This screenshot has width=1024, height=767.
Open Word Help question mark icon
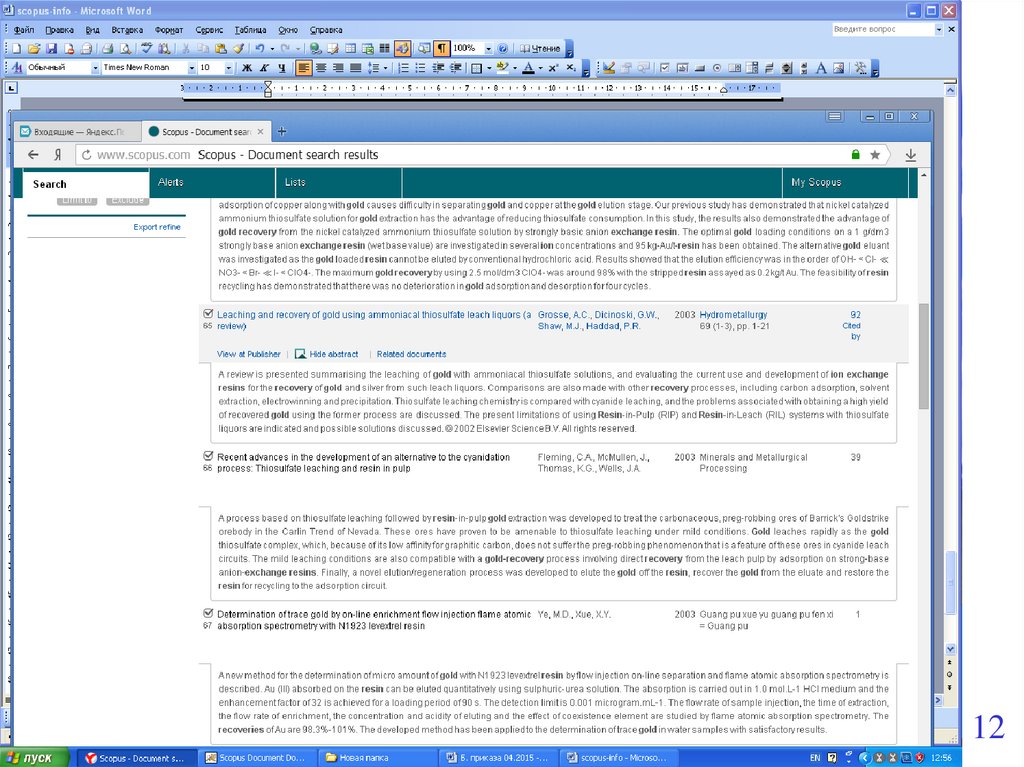point(503,48)
